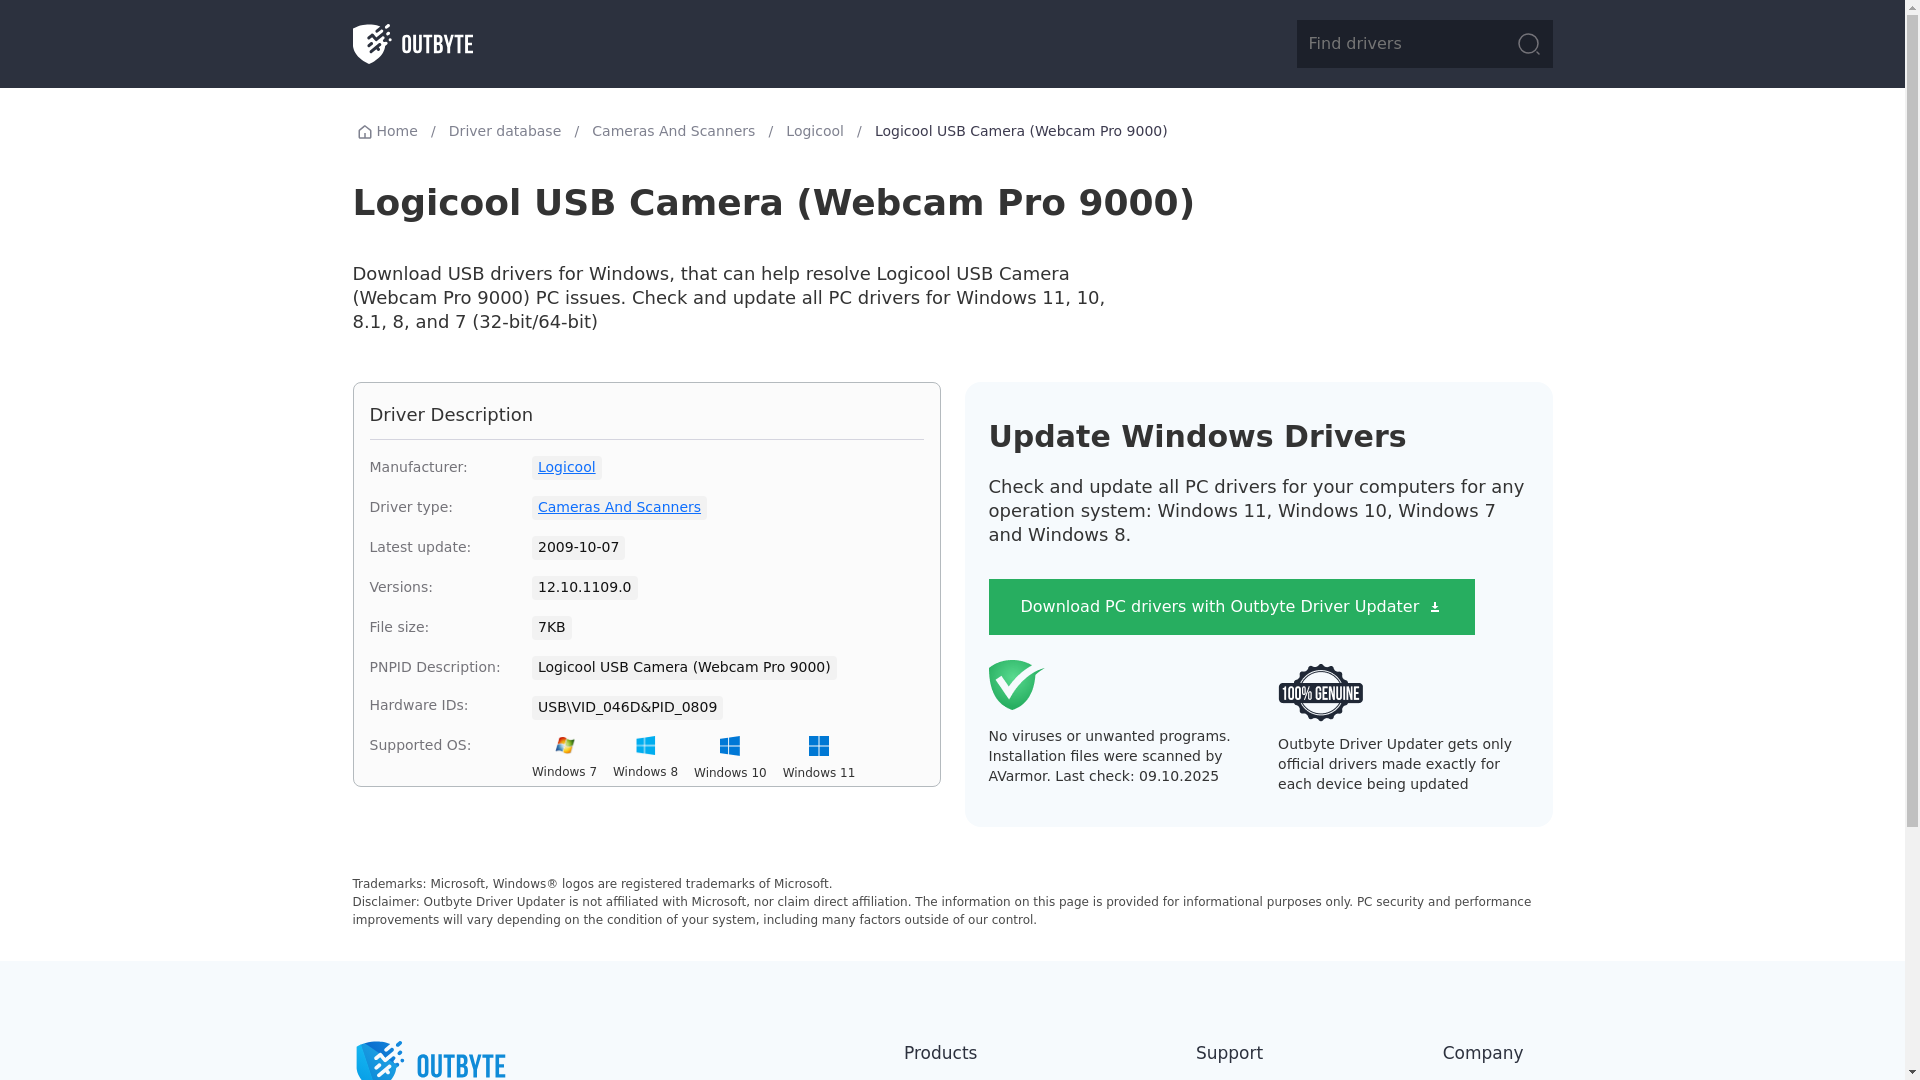The image size is (1920, 1080).
Task: Click the search magnifier icon
Action: [1528, 44]
